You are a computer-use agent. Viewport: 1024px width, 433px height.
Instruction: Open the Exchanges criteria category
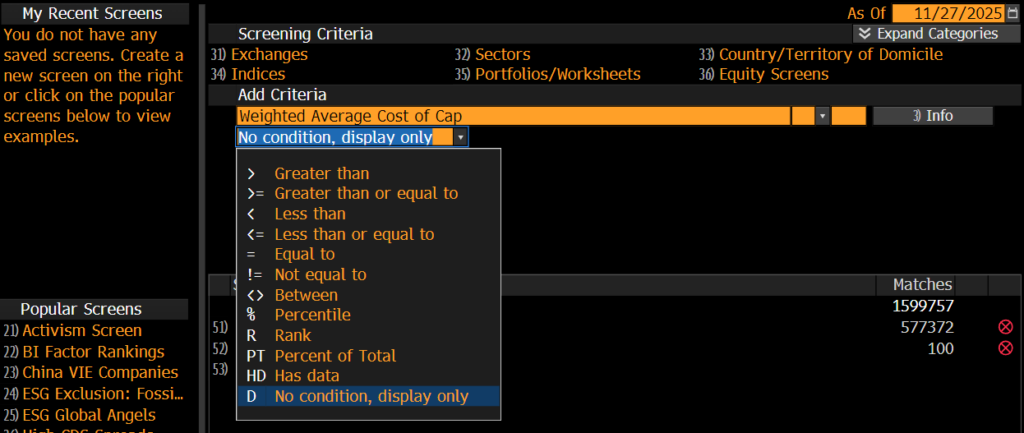(x=269, y=54)
